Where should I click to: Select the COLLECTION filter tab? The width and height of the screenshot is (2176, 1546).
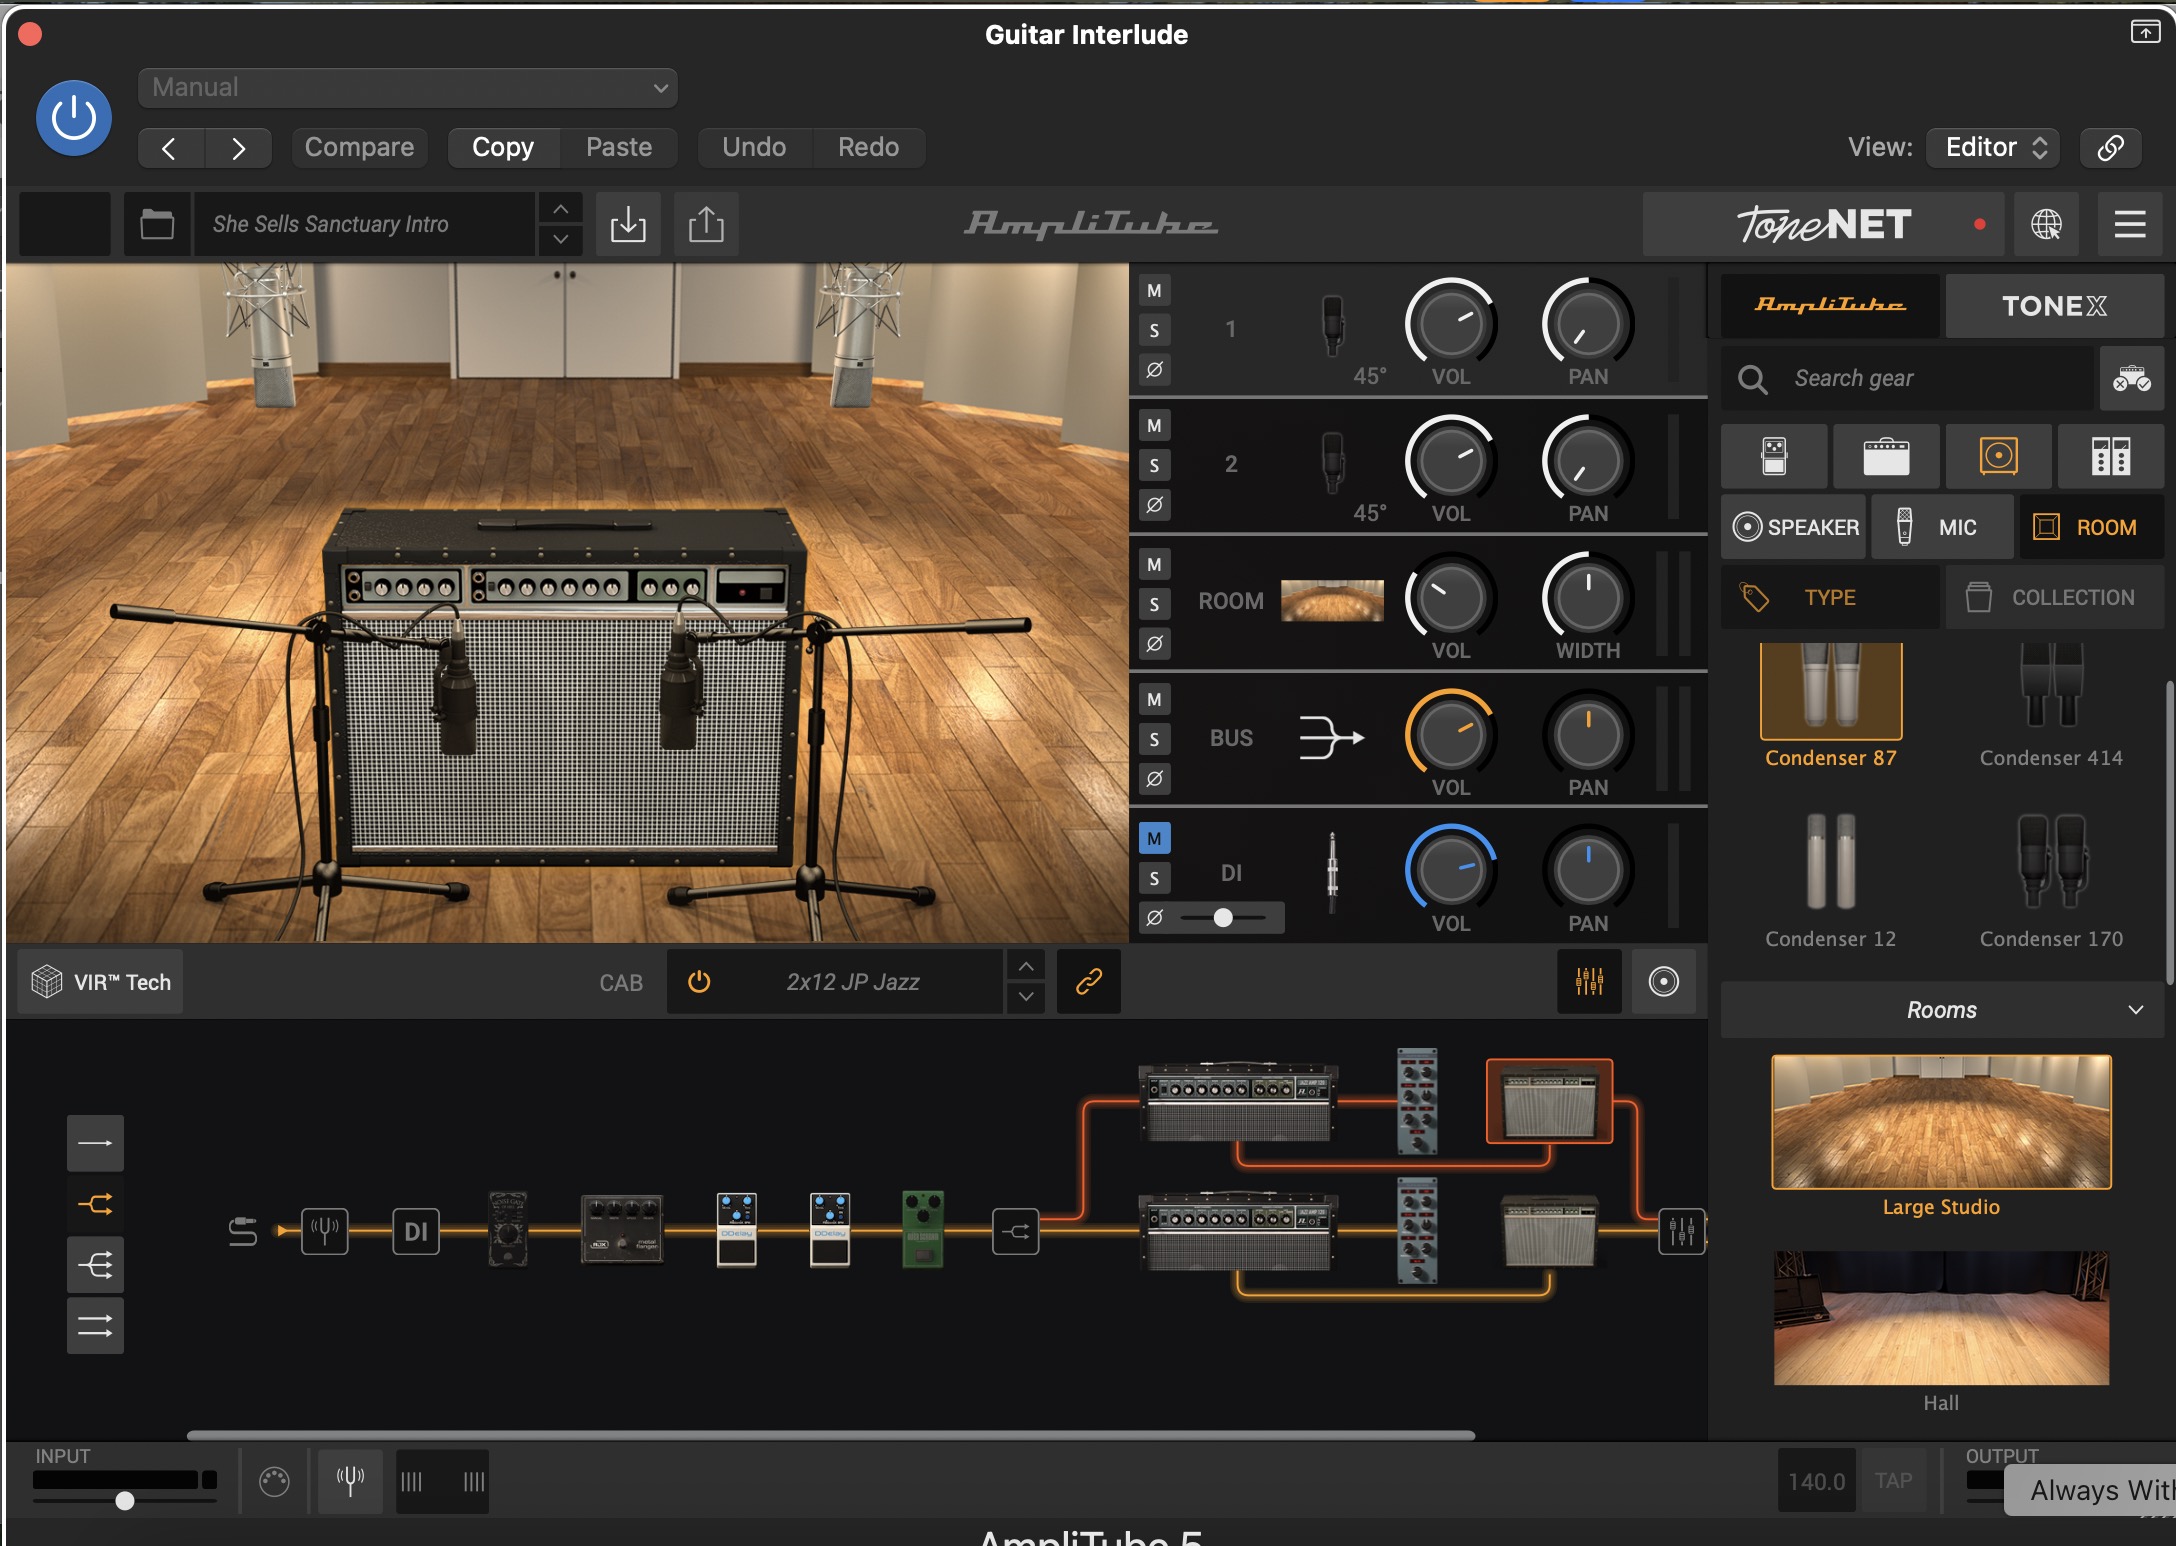coord(2054,597)
